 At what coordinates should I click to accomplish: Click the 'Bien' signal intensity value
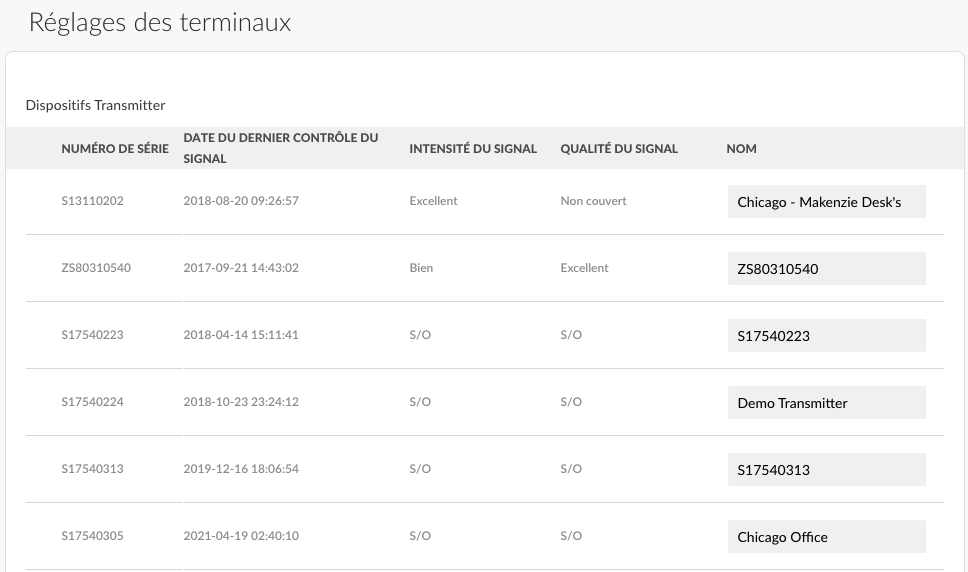(x=421, y=268)
